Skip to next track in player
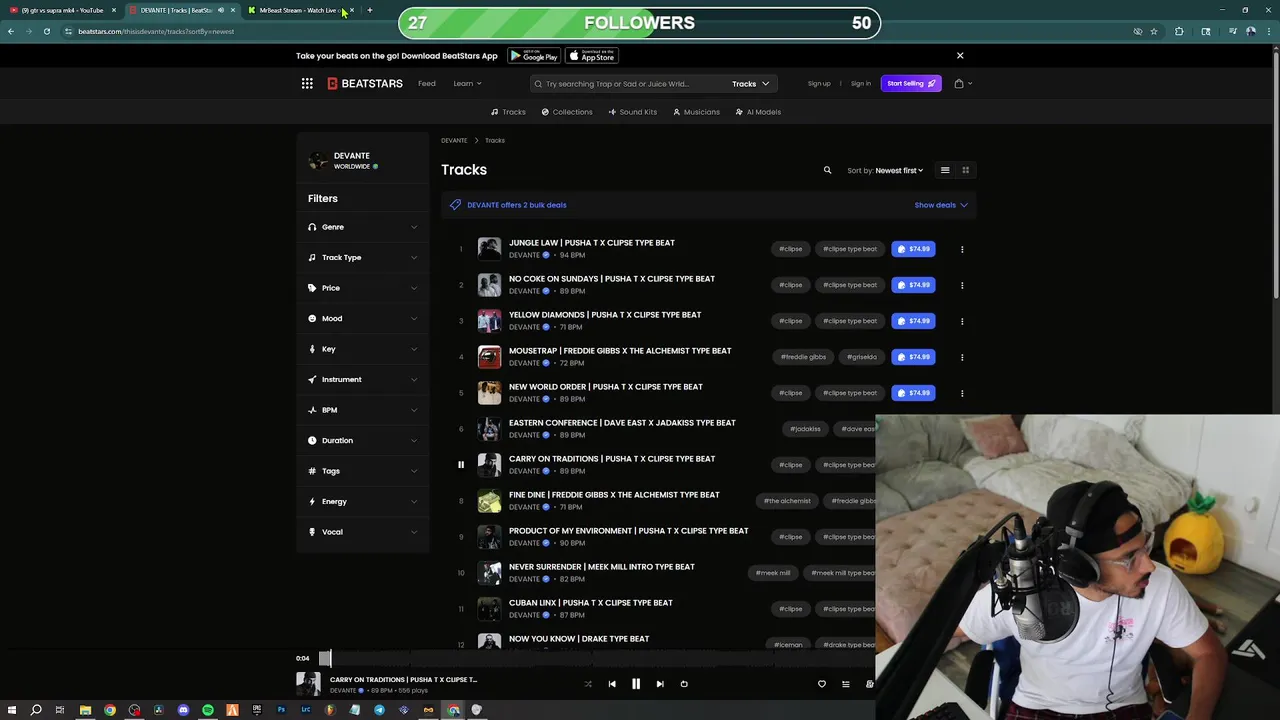Viewport: 1280px width, 720px height. click(660, 684)
